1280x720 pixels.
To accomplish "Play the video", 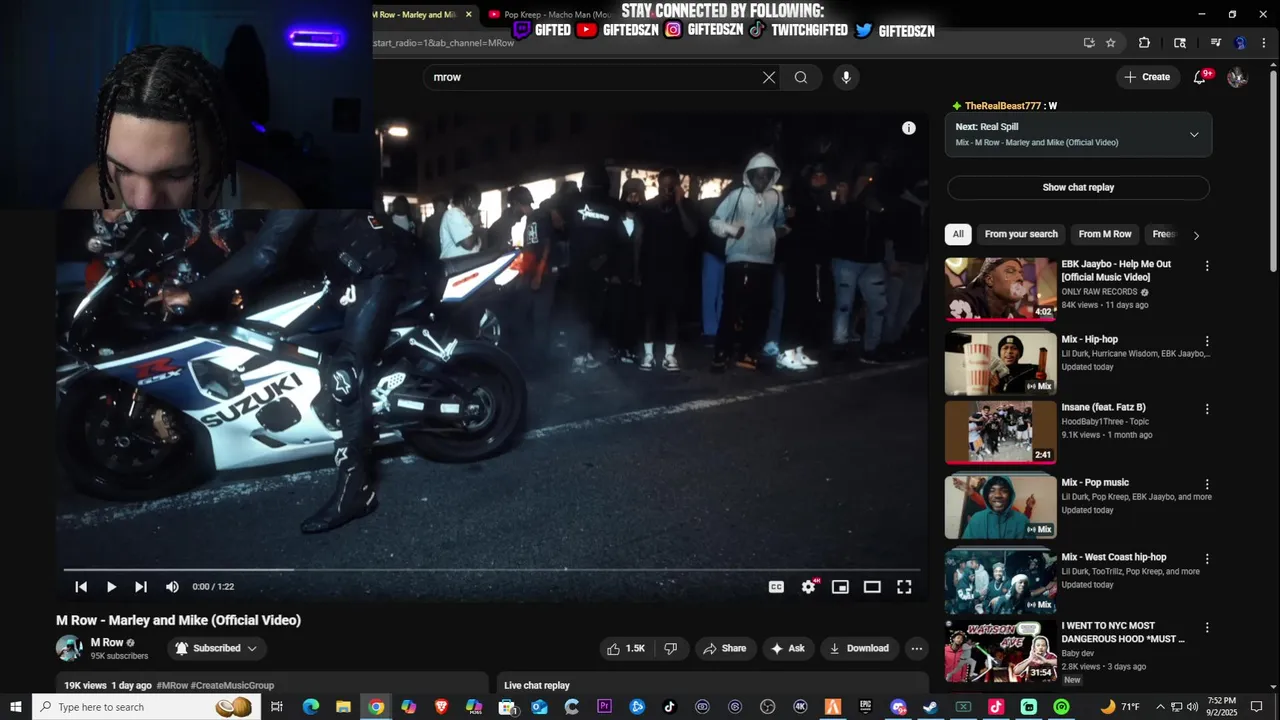I will [111, 587].
